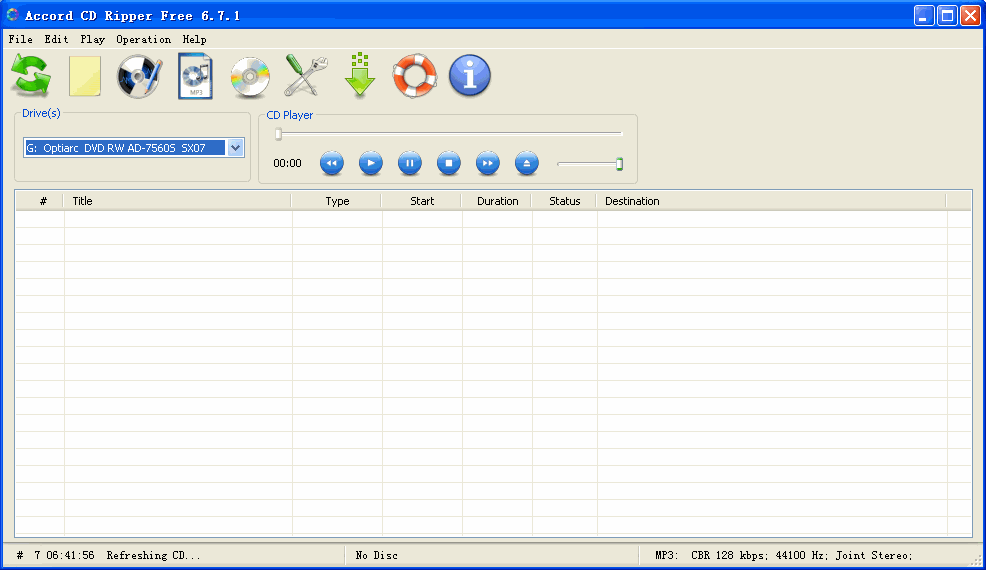986x570 pixels.
Task: Click the yellow note toolbar icon
Action: point(85,76)
